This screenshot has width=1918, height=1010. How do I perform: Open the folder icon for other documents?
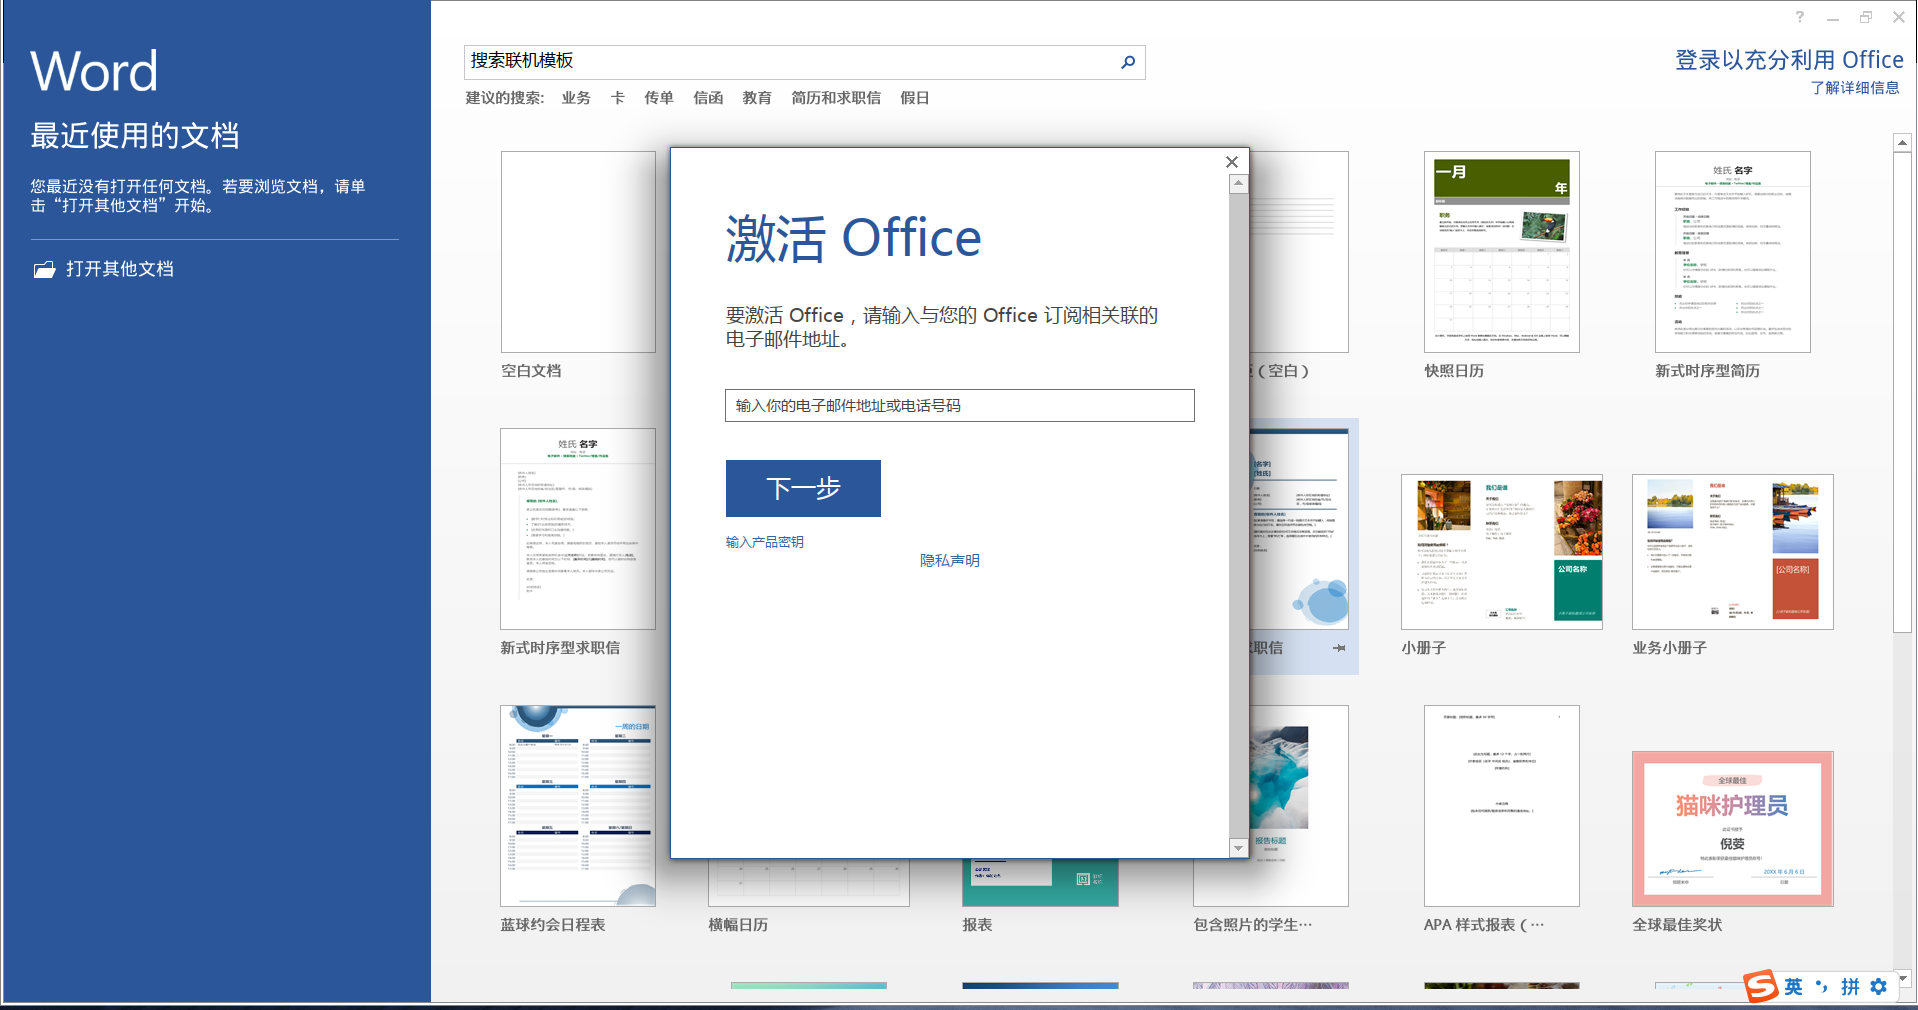44,269
